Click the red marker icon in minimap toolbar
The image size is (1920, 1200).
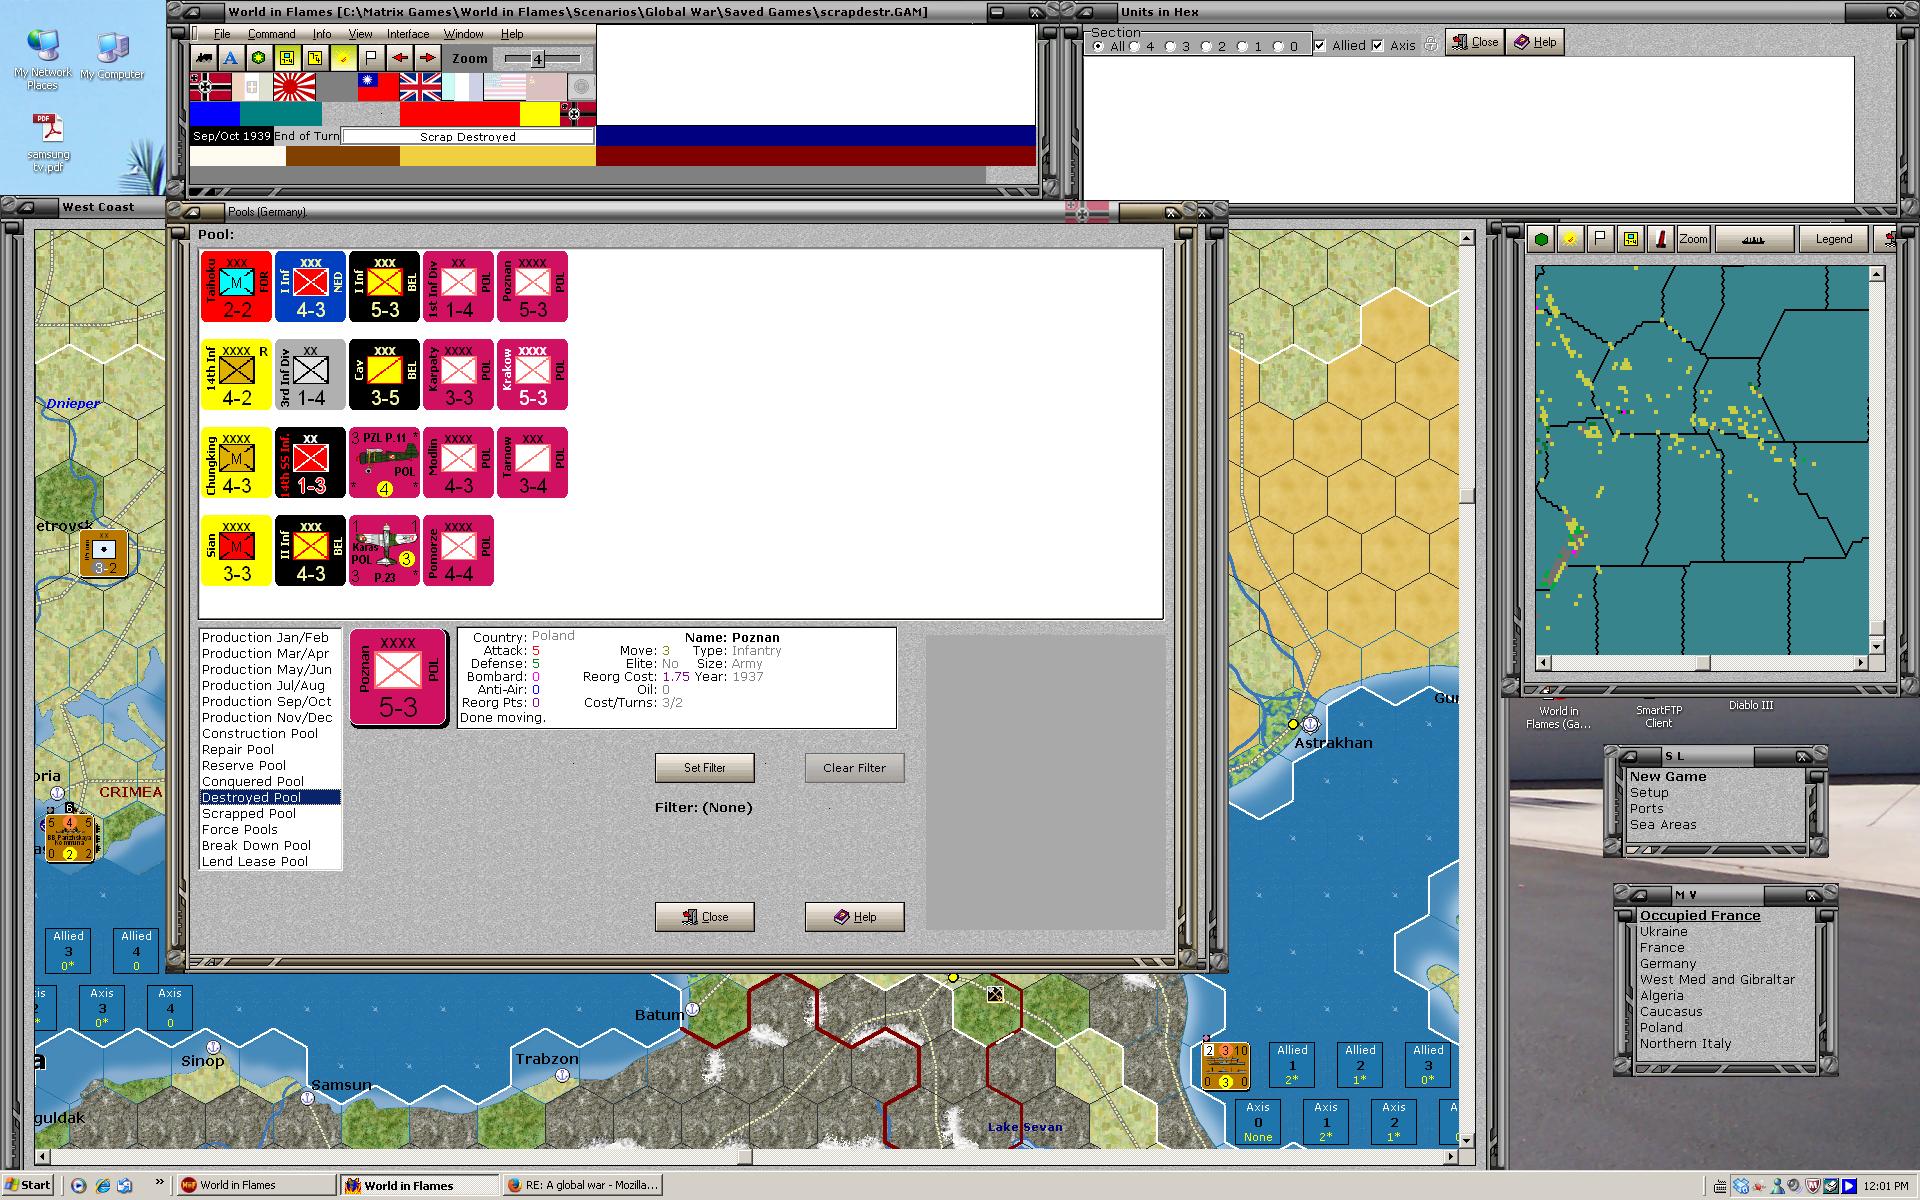[1660, 239]
